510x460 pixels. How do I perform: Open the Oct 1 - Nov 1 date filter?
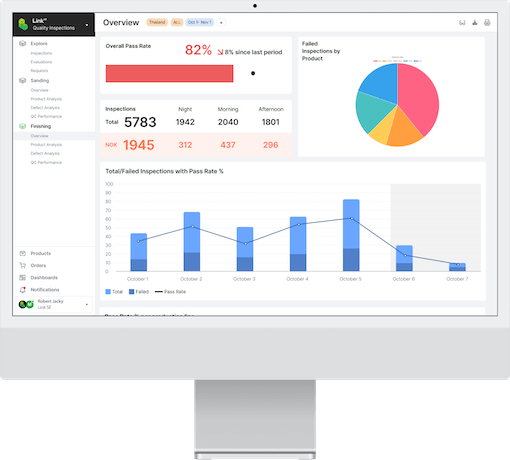pyautogui.click(x=200, y=22)
